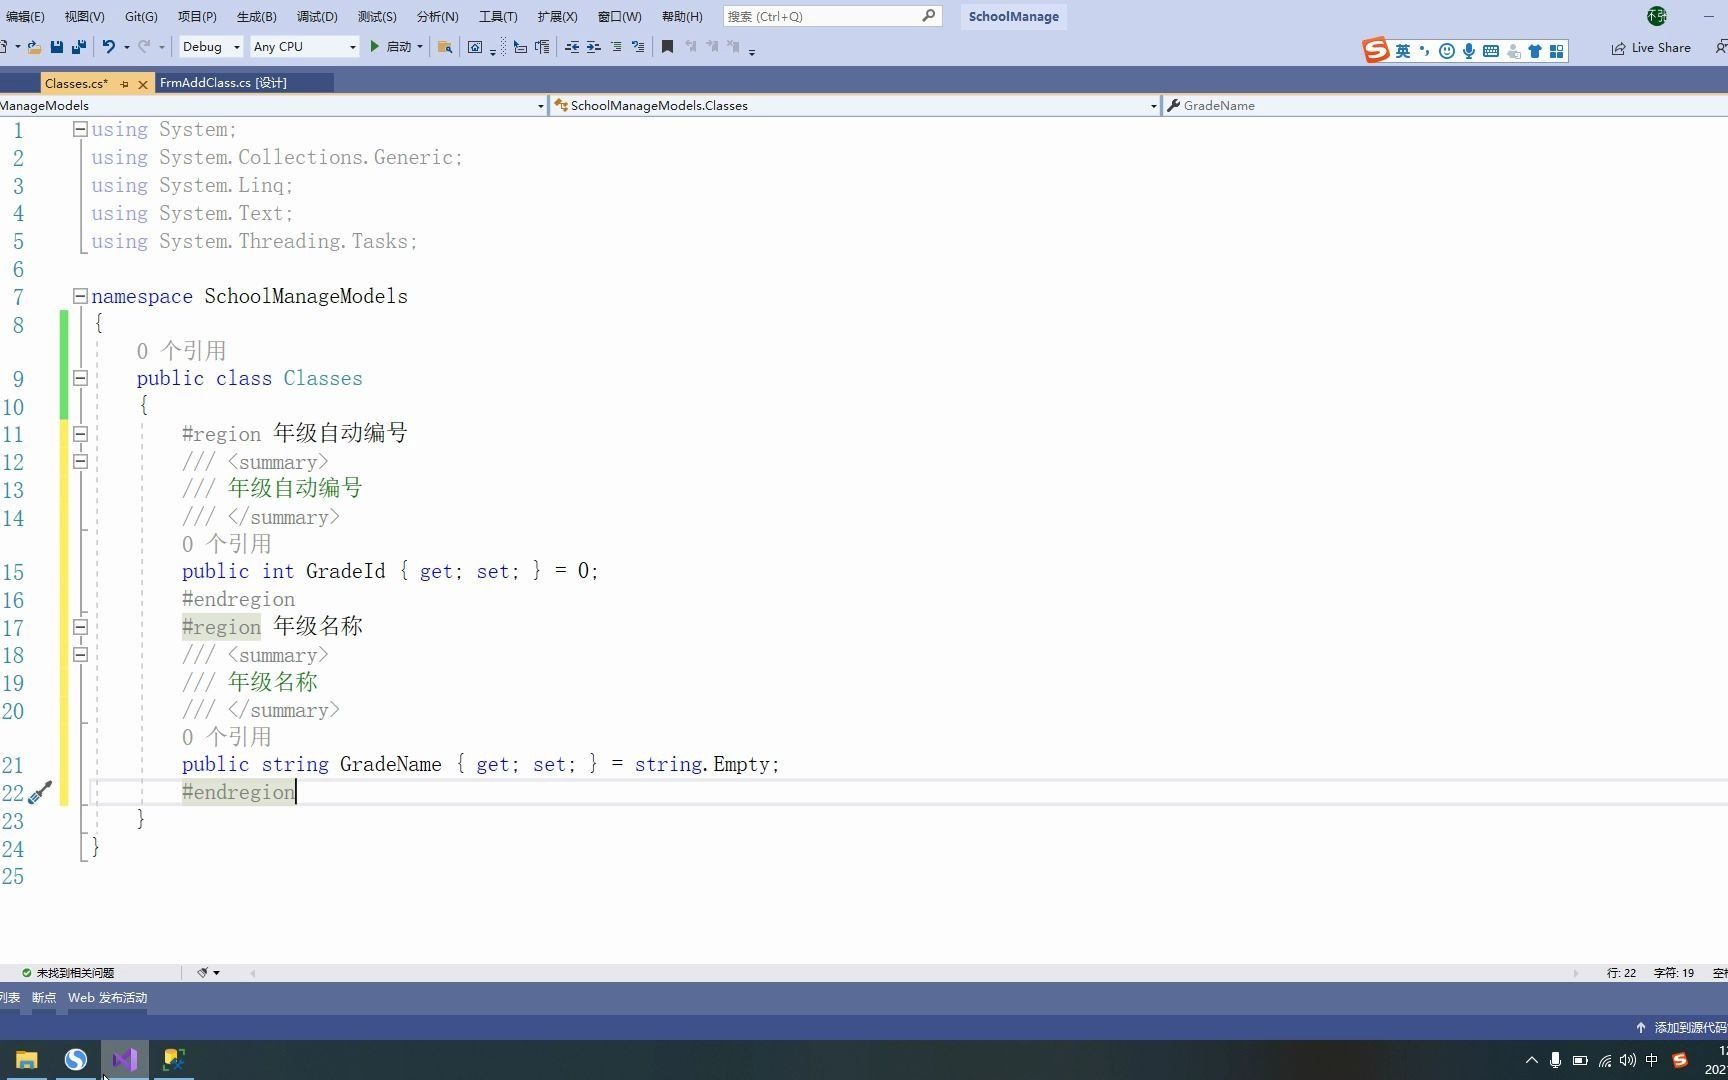Viewport: 1728px width, 1080px height.
Task: Open the 断点 panel at the bottom
Action: click(x=43, y=997)
